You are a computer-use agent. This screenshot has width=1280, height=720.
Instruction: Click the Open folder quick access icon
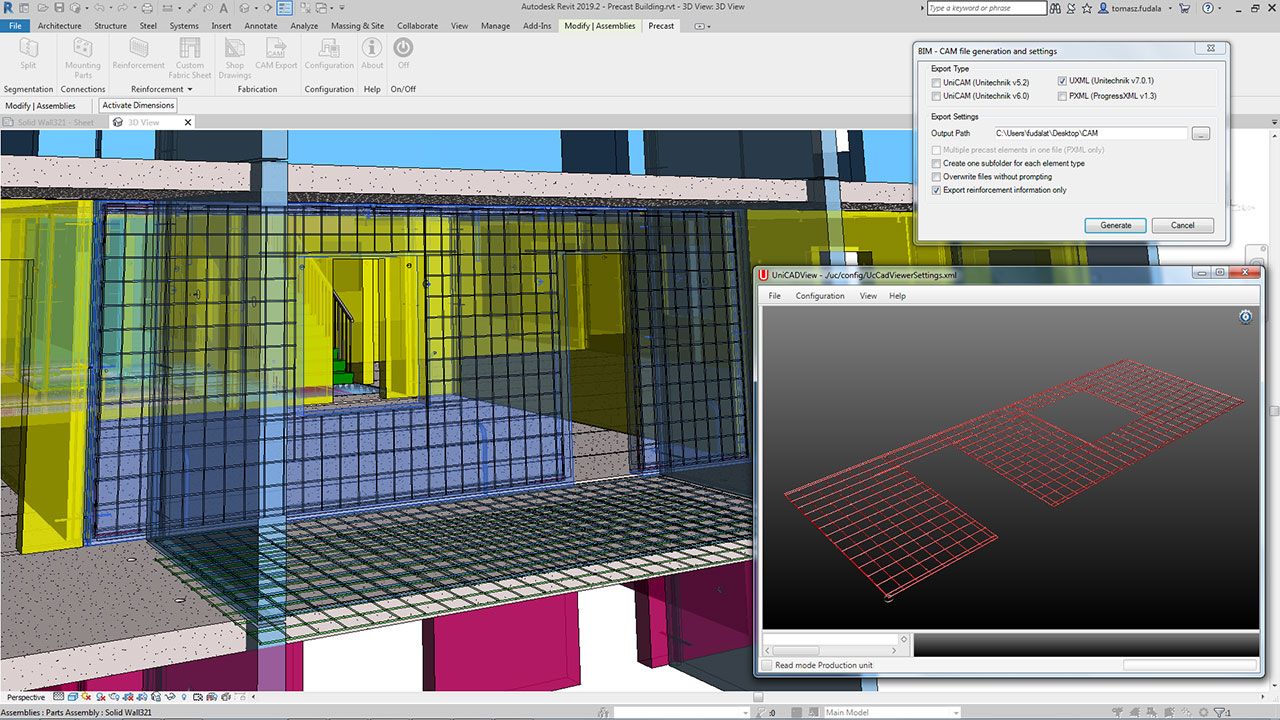pyautogui.click(x=43, y=8)
